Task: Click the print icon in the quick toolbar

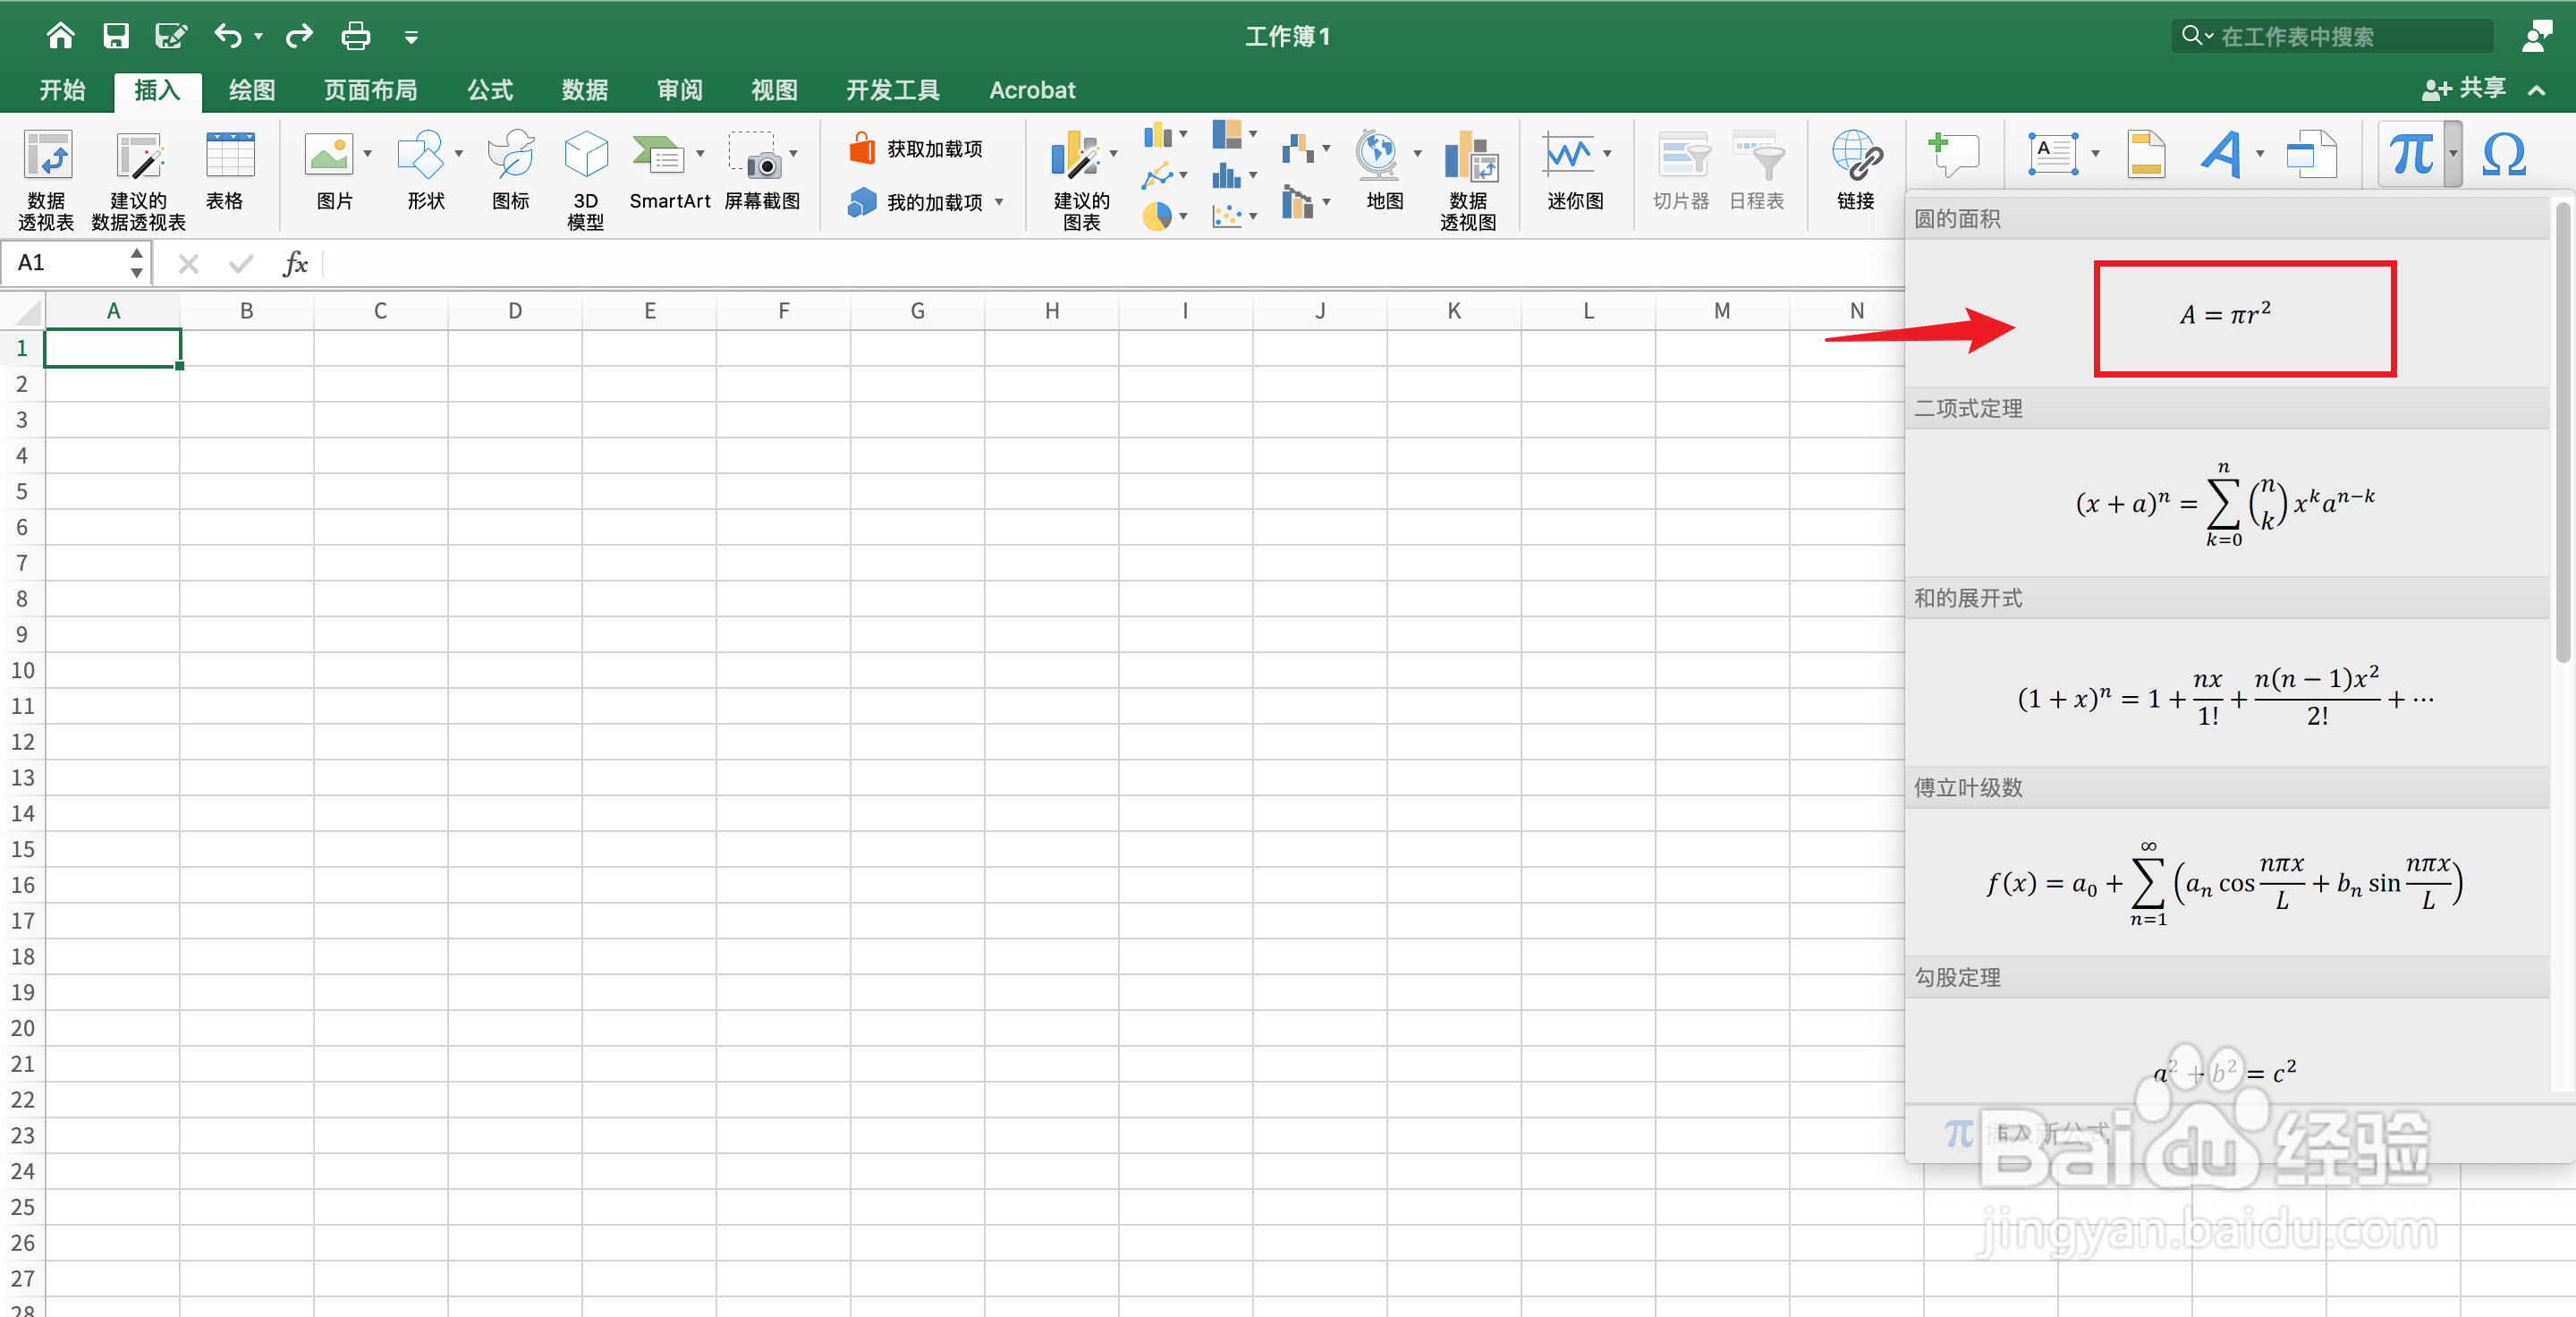Action: click(355, 37)
